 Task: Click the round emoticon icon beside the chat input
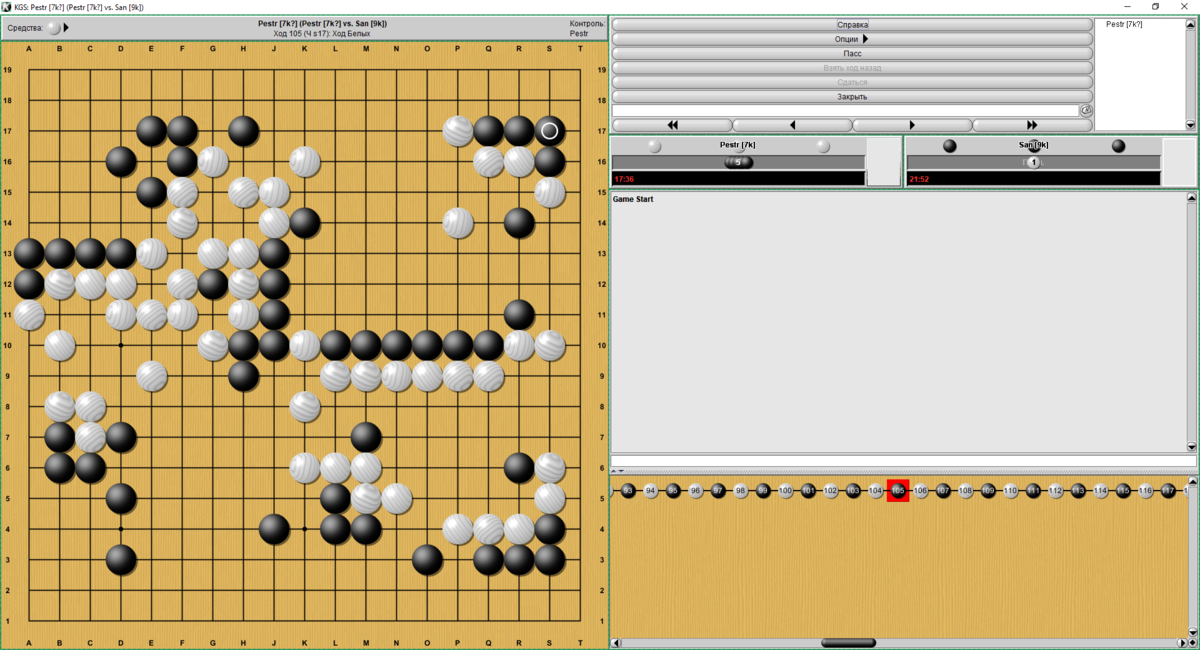1085,111
